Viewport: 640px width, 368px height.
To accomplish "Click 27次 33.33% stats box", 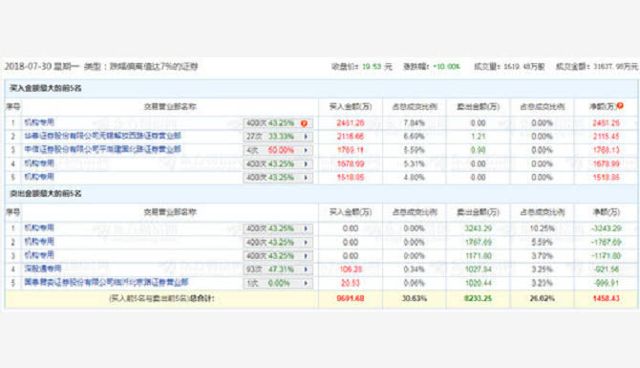I will point(278,137).
